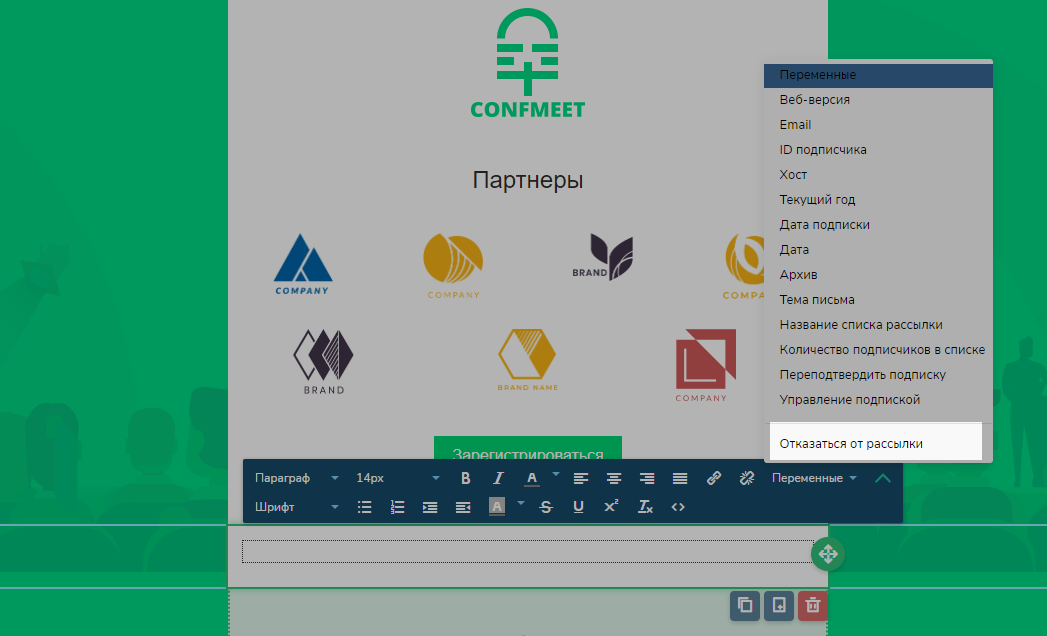Align text left

pyautogui.click(x=581, y=478)
